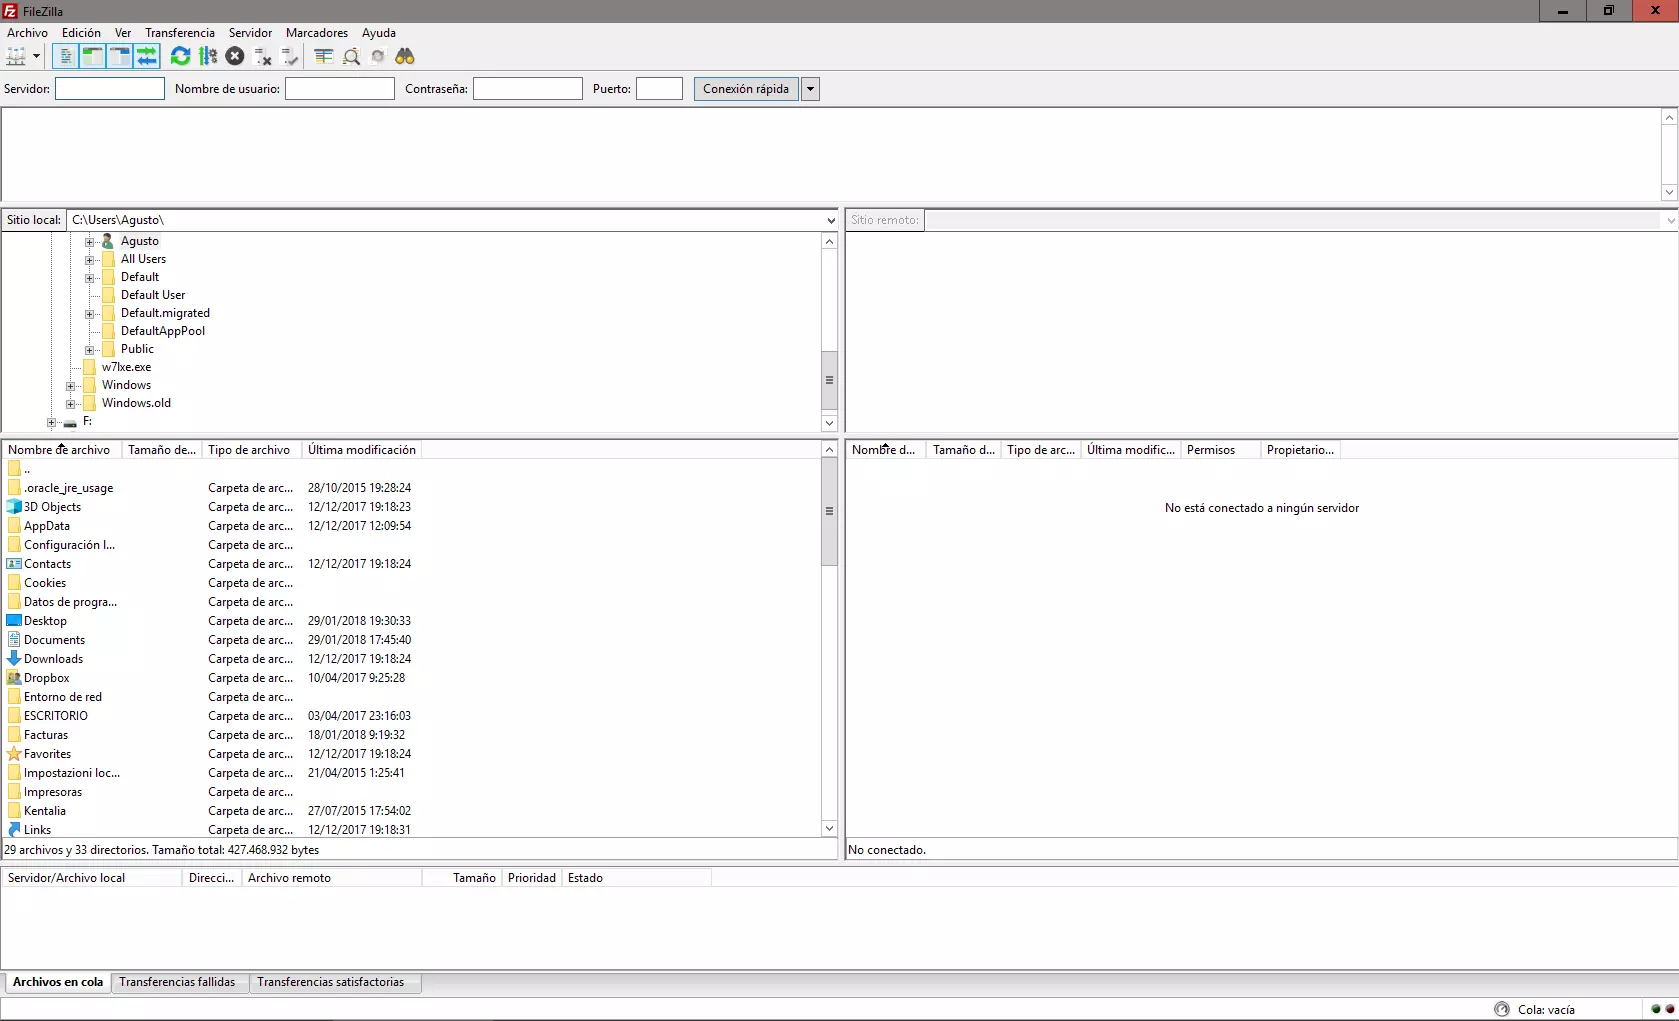The height and width of the screenshot is (1021, 1679).
Task: Click the reconnect to last server icon
Action: (x=290, y=57)
